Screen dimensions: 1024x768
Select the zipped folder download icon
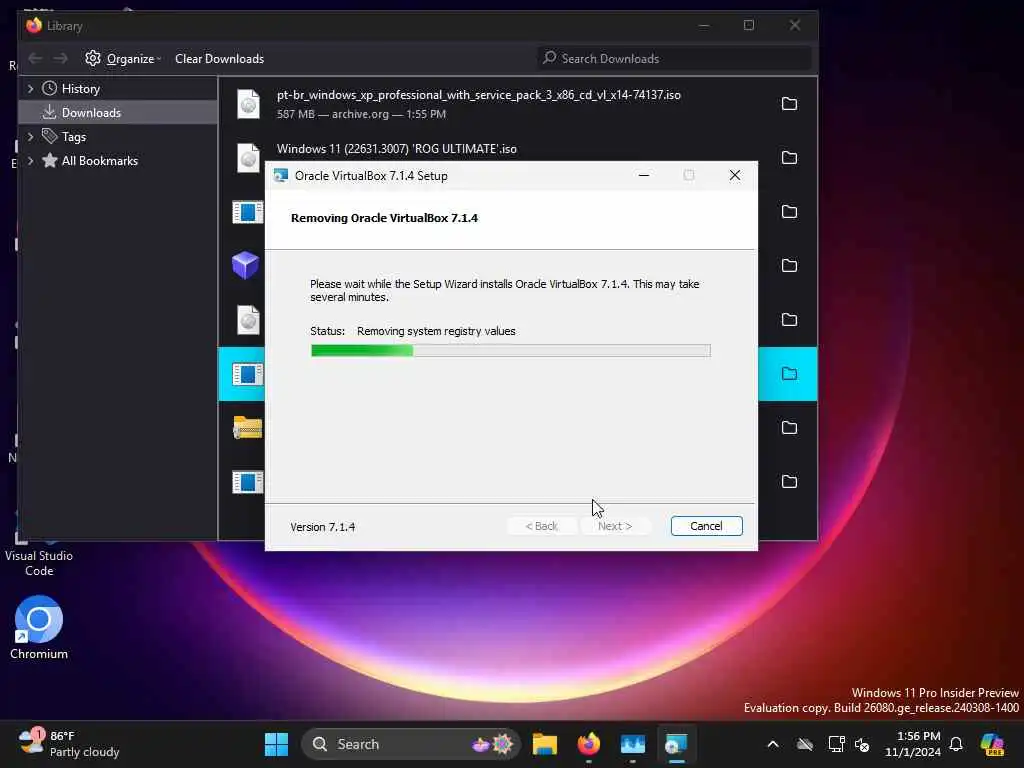pos(248,428)
